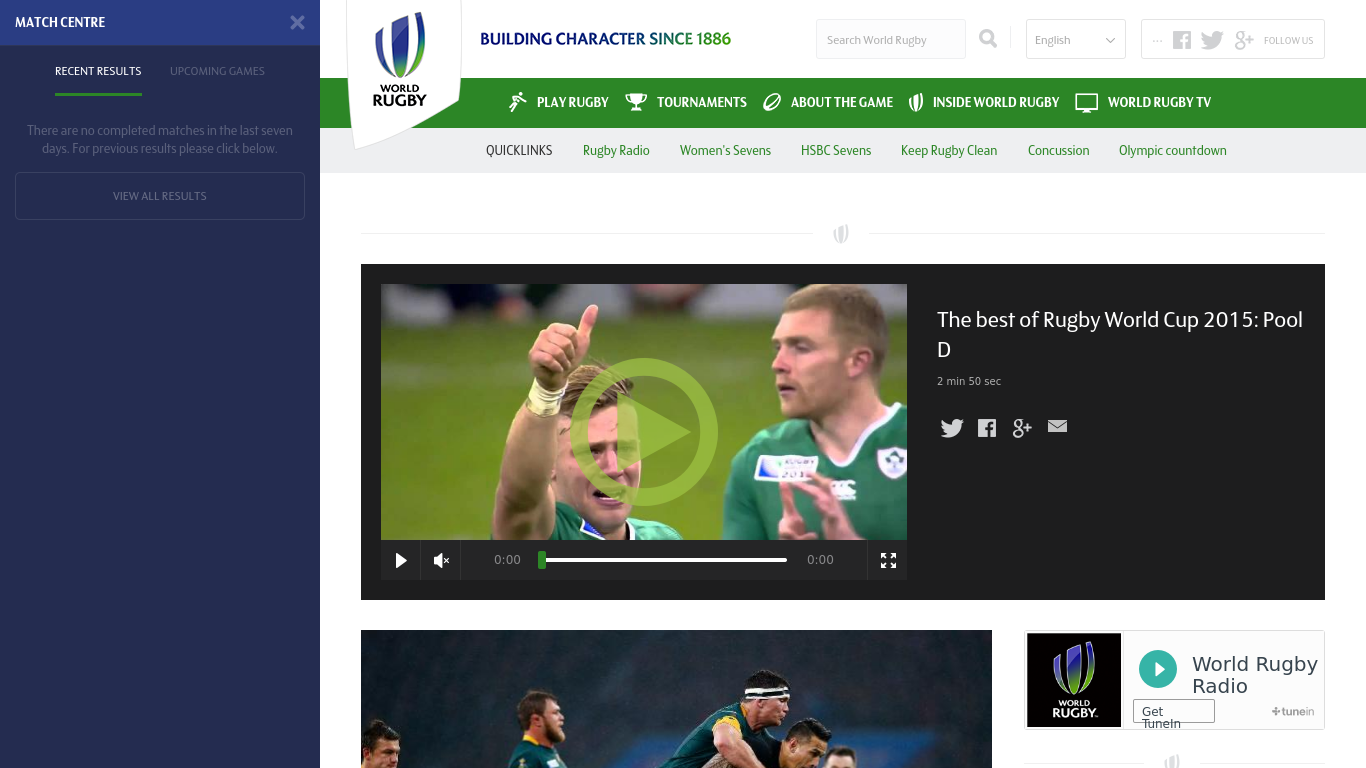Enter fullscreen mode on the video player
The width and height of the screenshot is (1366, 768).
coord(887,560)
